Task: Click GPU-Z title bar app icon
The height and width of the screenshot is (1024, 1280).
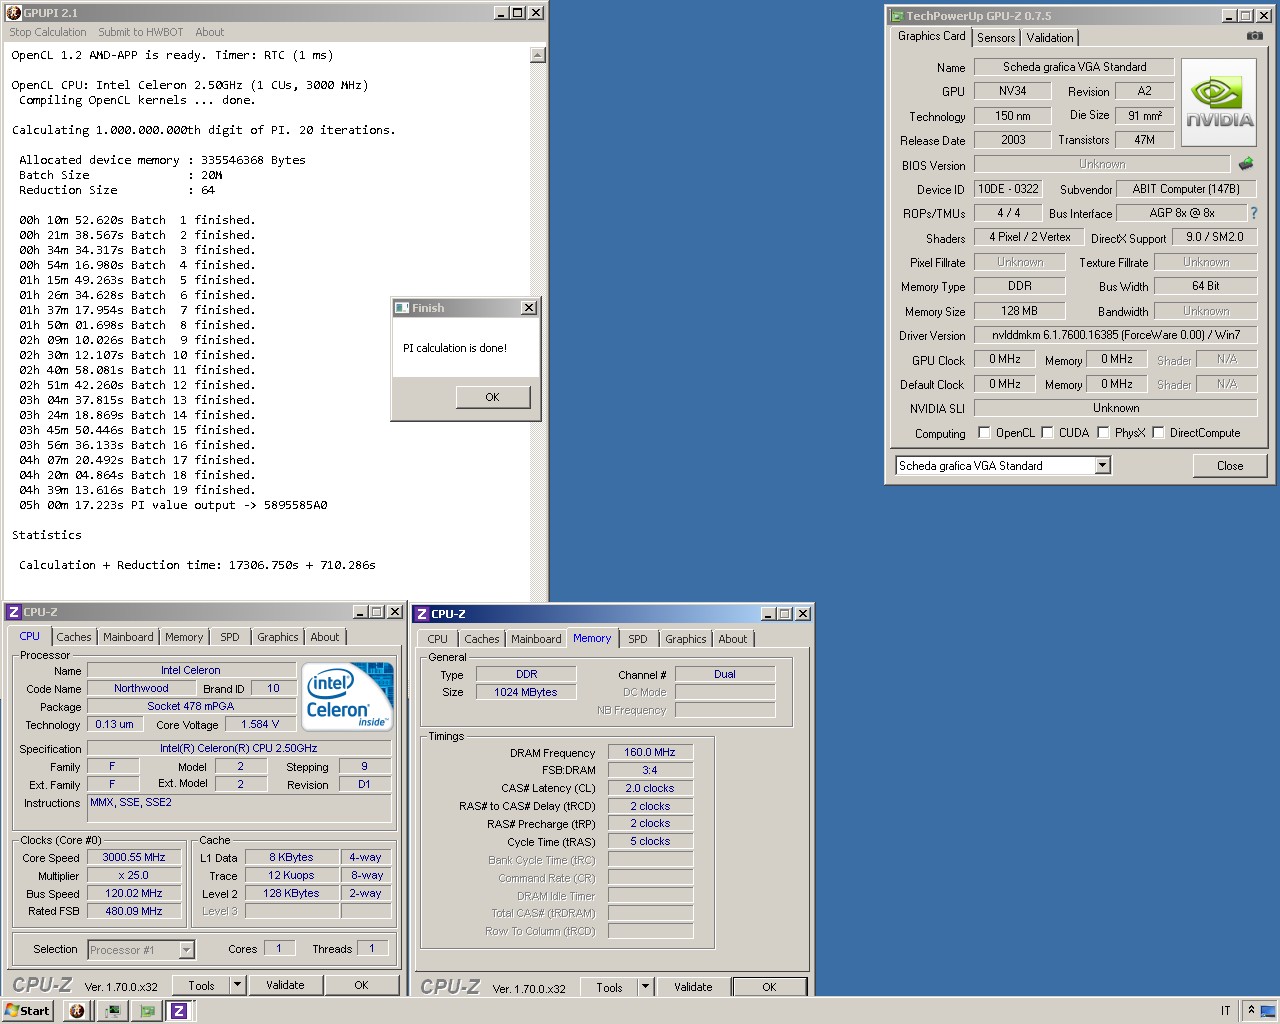Action: pyautogui.click(x=897, y=16)
